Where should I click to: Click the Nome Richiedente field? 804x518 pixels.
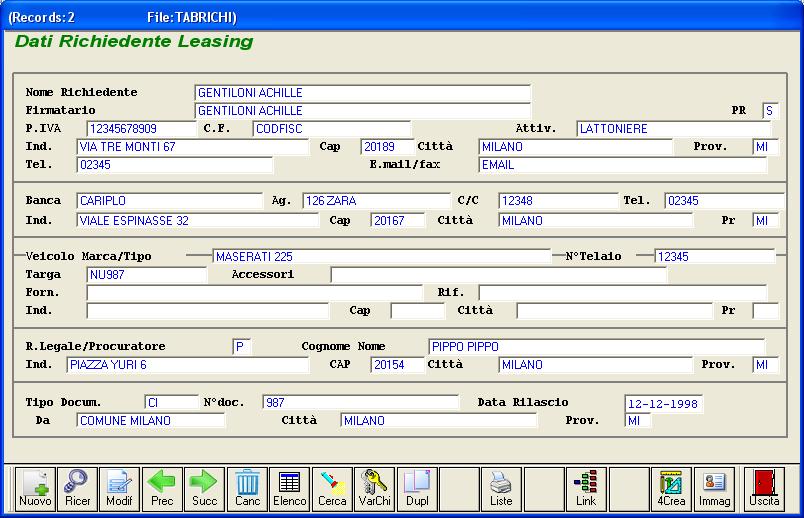[362, 93]
